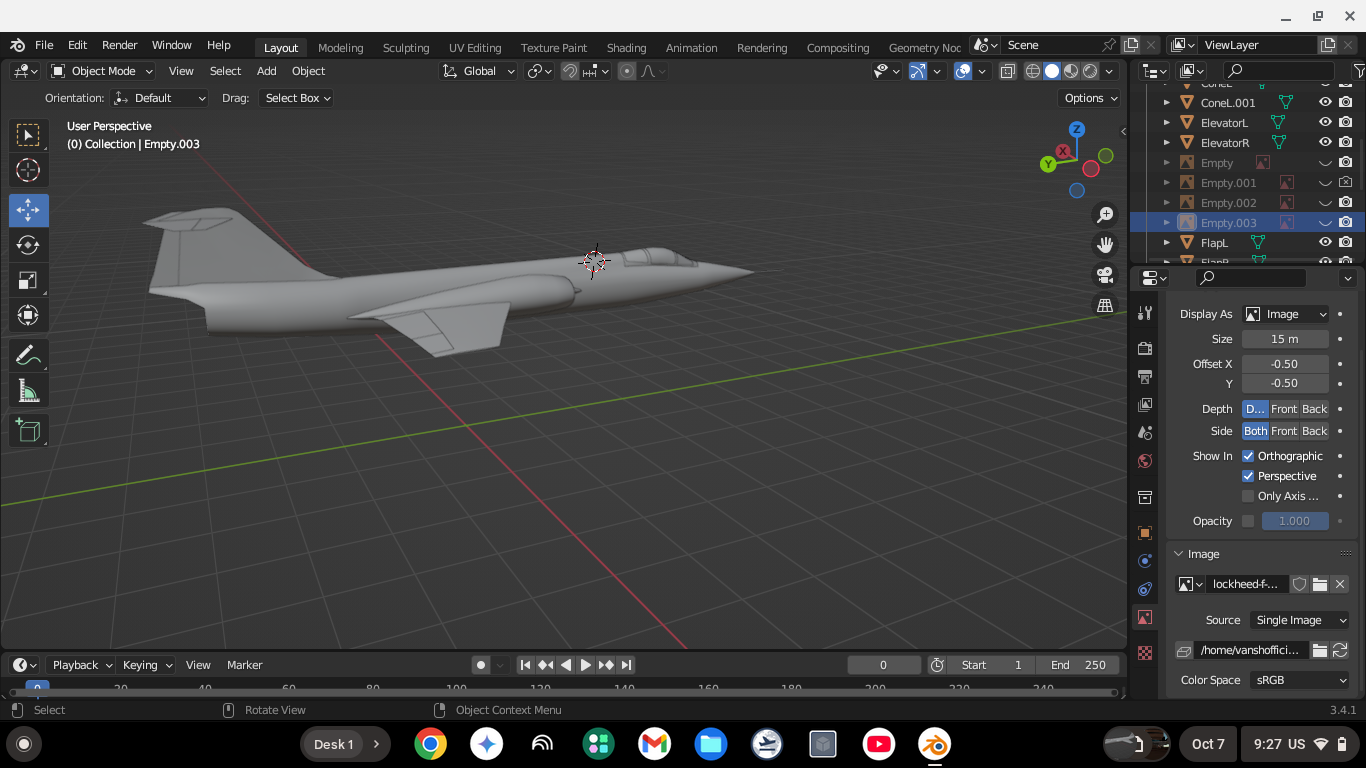This screenshot has width=1366, height=768.
Task: Switch to the Sculpting workspace tab
Action: tap(406, 47)
